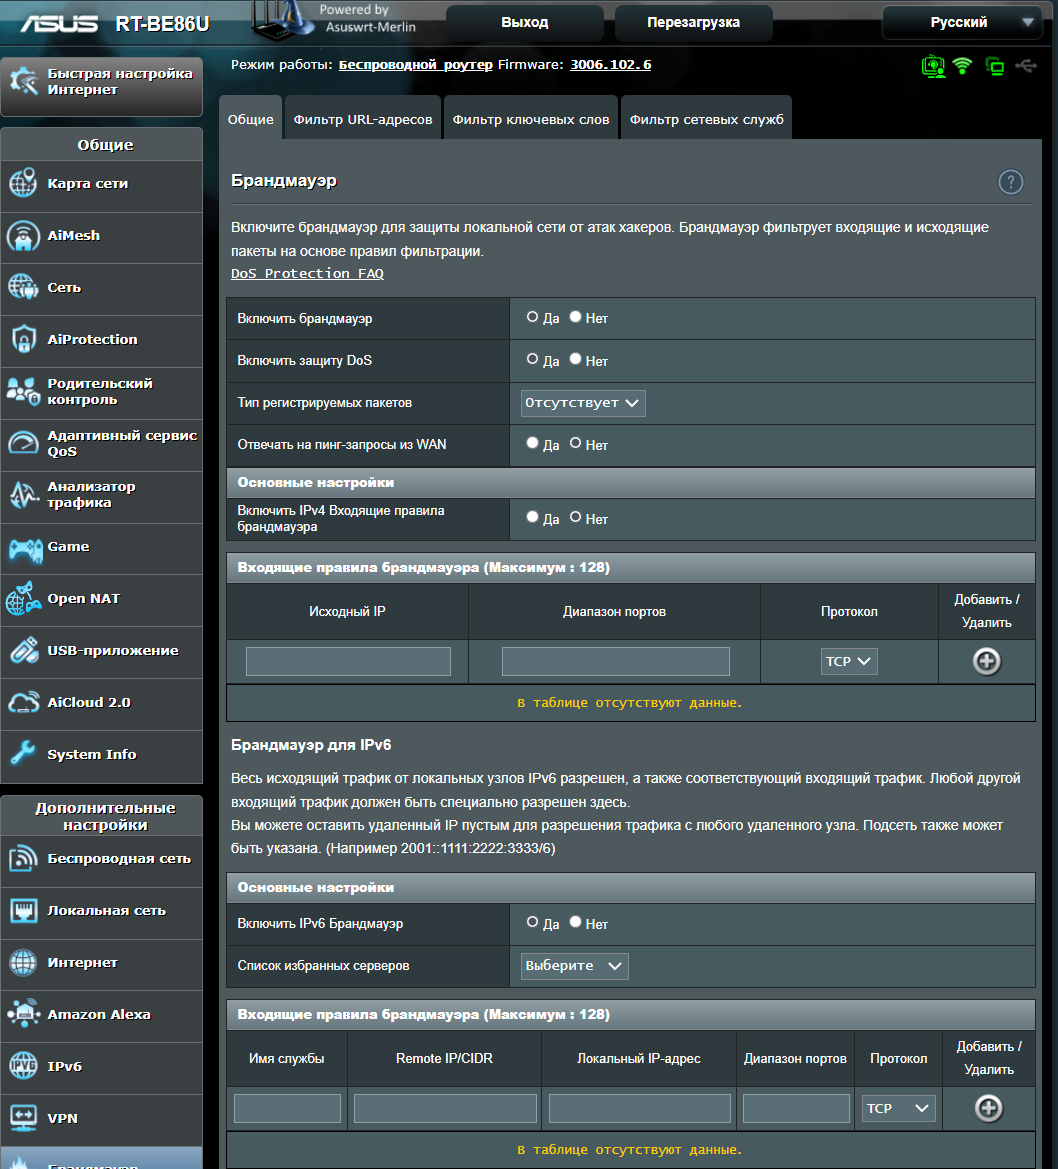Open the VPN monitor icon
Screen dimensions: 1058x1169
(24, 1118)
